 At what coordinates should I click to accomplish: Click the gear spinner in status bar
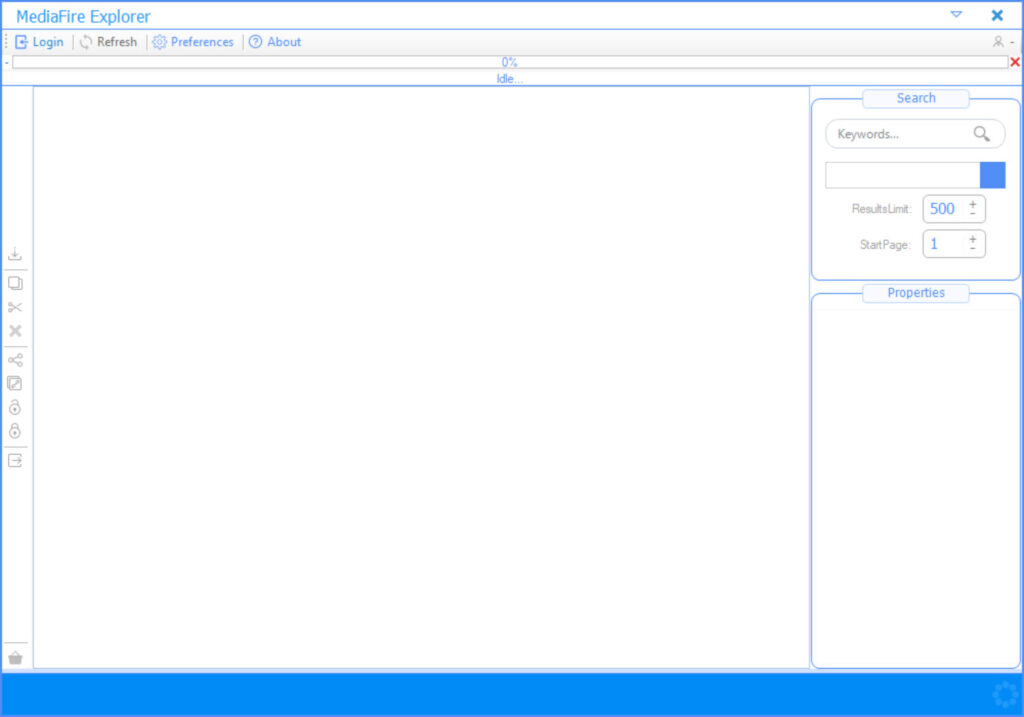click(1006, 695)
